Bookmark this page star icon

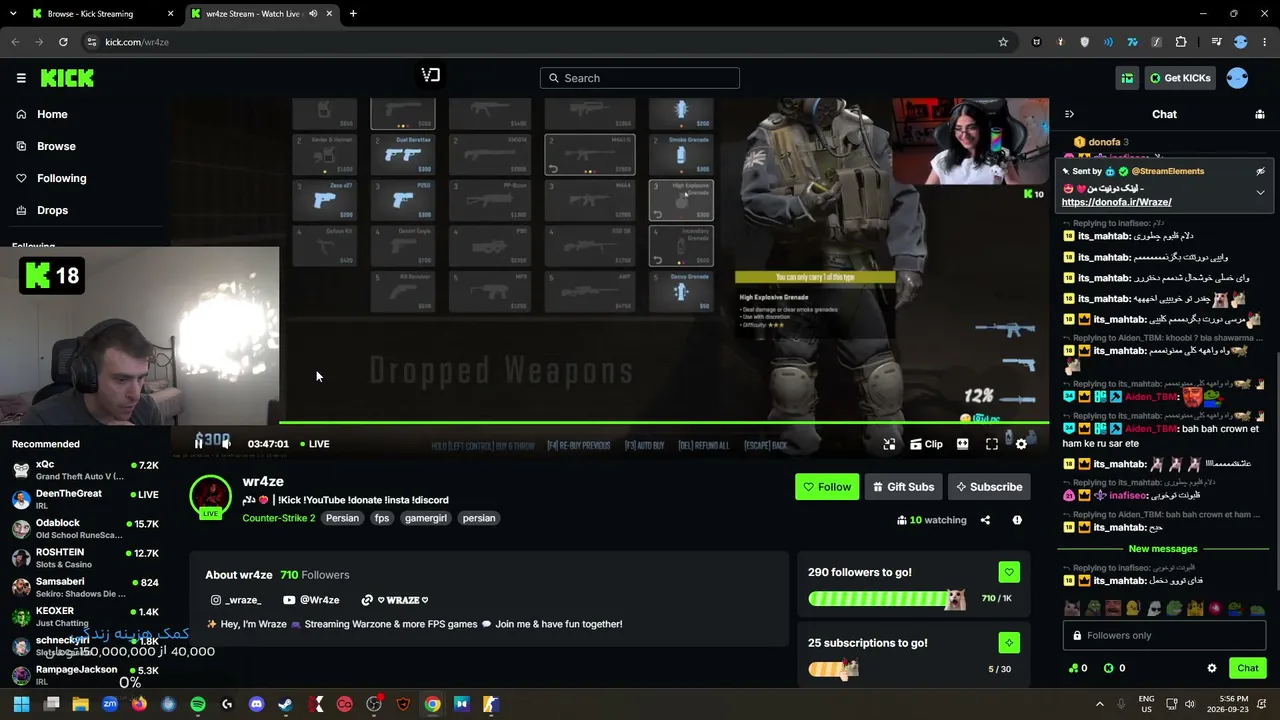[x=1003, y=42]
